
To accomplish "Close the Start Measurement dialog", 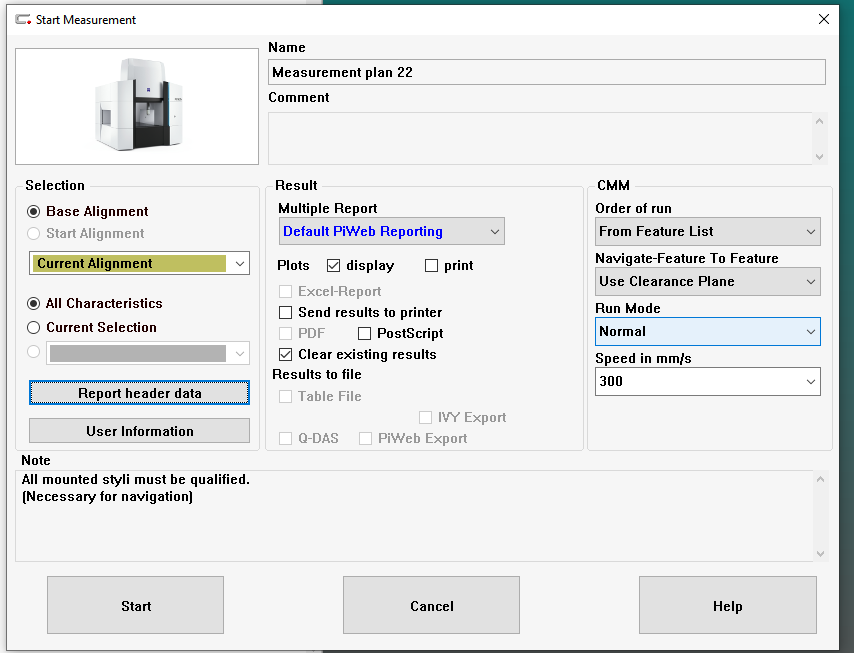I will [824, 19].
